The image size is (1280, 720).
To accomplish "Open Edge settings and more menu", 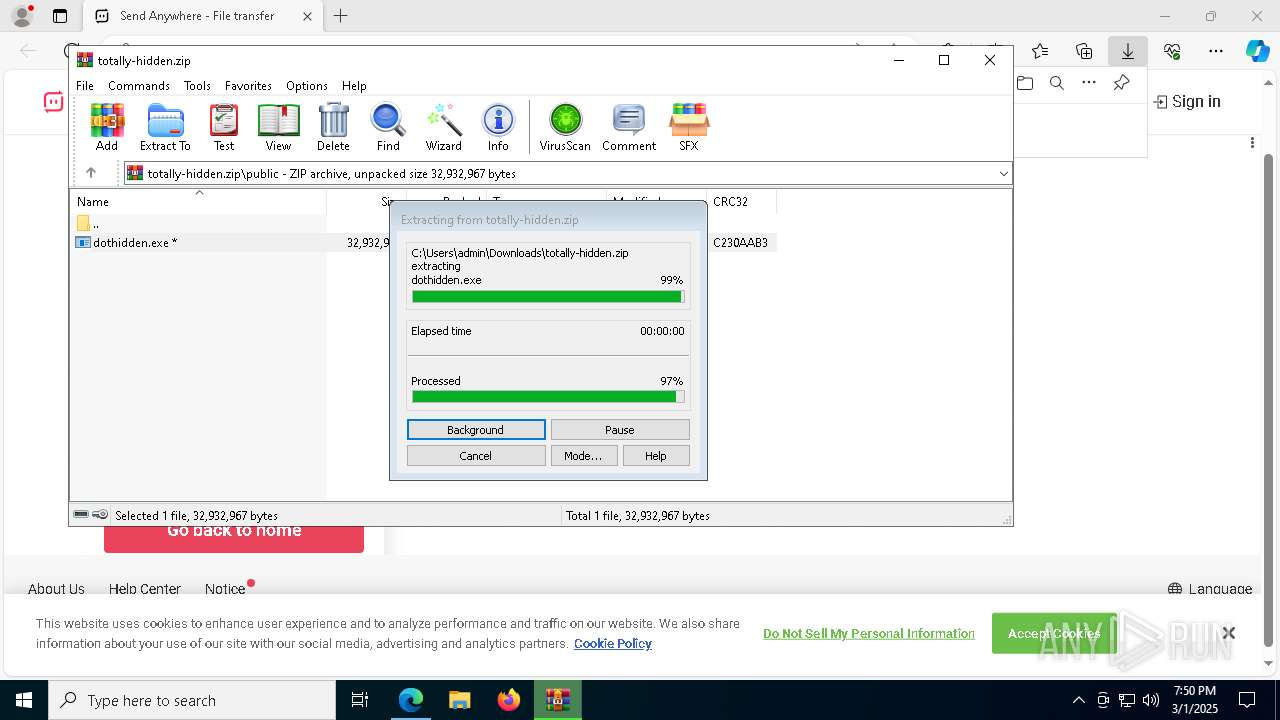I will pyautogui.click(x=1216, y=51).
